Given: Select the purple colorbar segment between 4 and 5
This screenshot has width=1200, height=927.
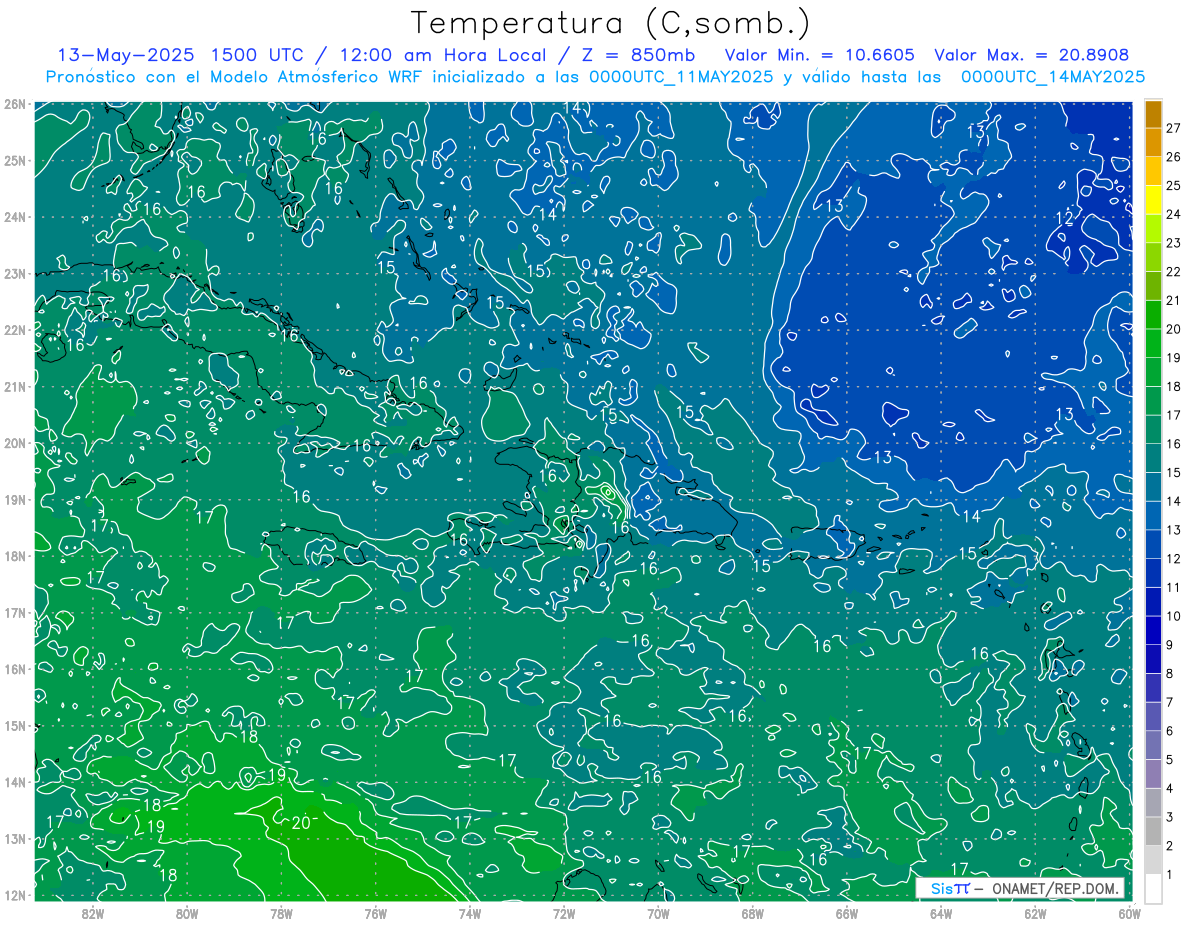Looking at the screenshot, I should pos(1153,774).
